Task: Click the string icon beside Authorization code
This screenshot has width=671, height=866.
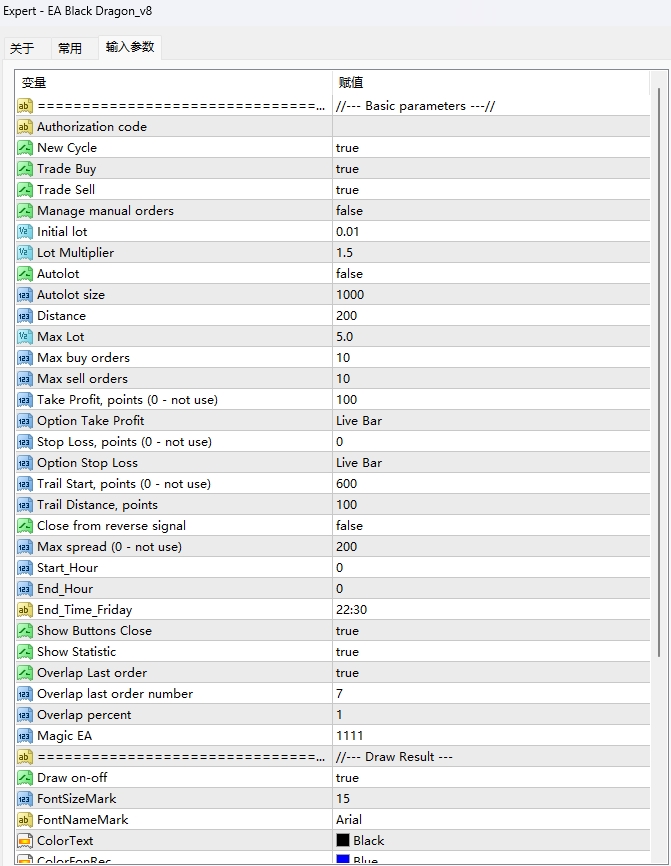Action: (25, 127)
